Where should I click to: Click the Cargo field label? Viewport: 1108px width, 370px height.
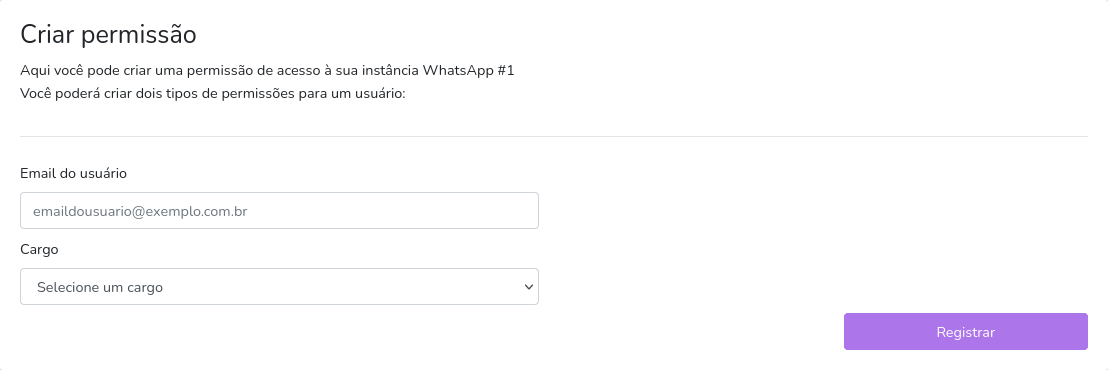[x=40, y=250]
